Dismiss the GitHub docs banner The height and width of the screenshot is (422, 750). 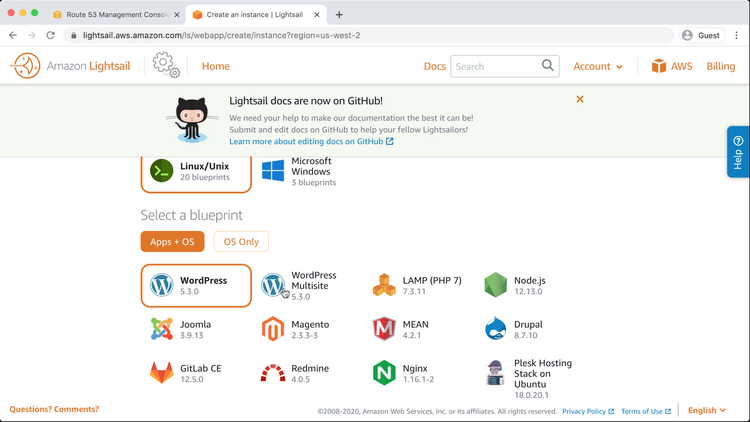pos(580,99)
